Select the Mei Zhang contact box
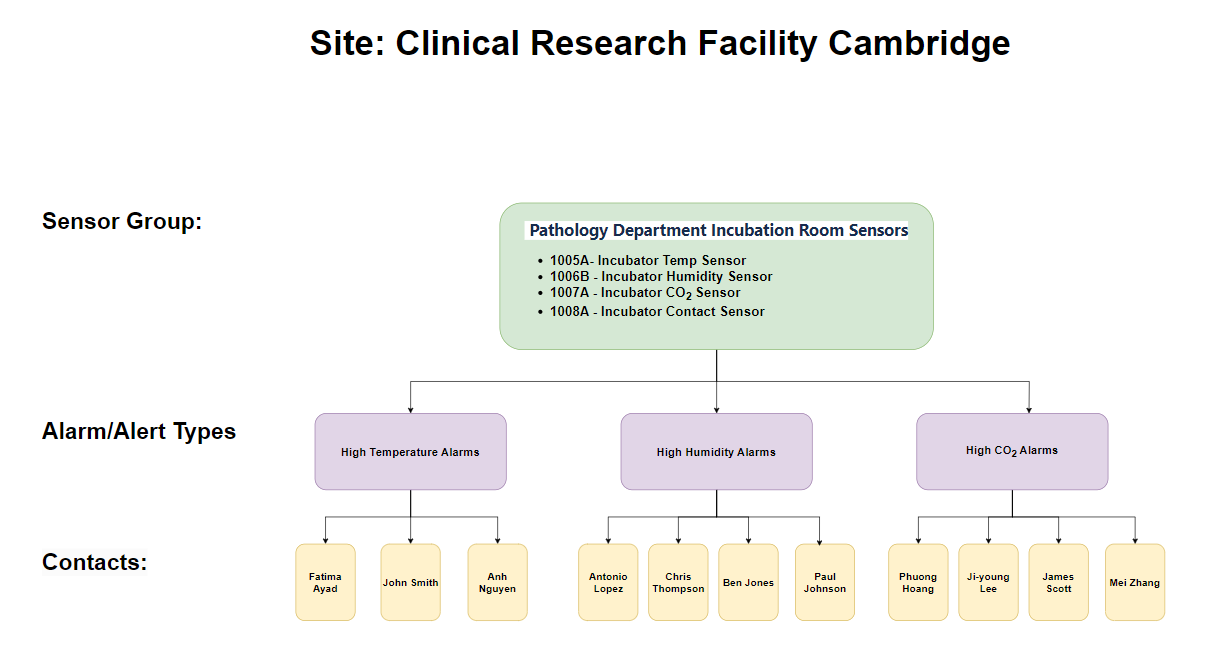Image resolution: width=1231 pixels, height=651 pixels. [1135, 582]
